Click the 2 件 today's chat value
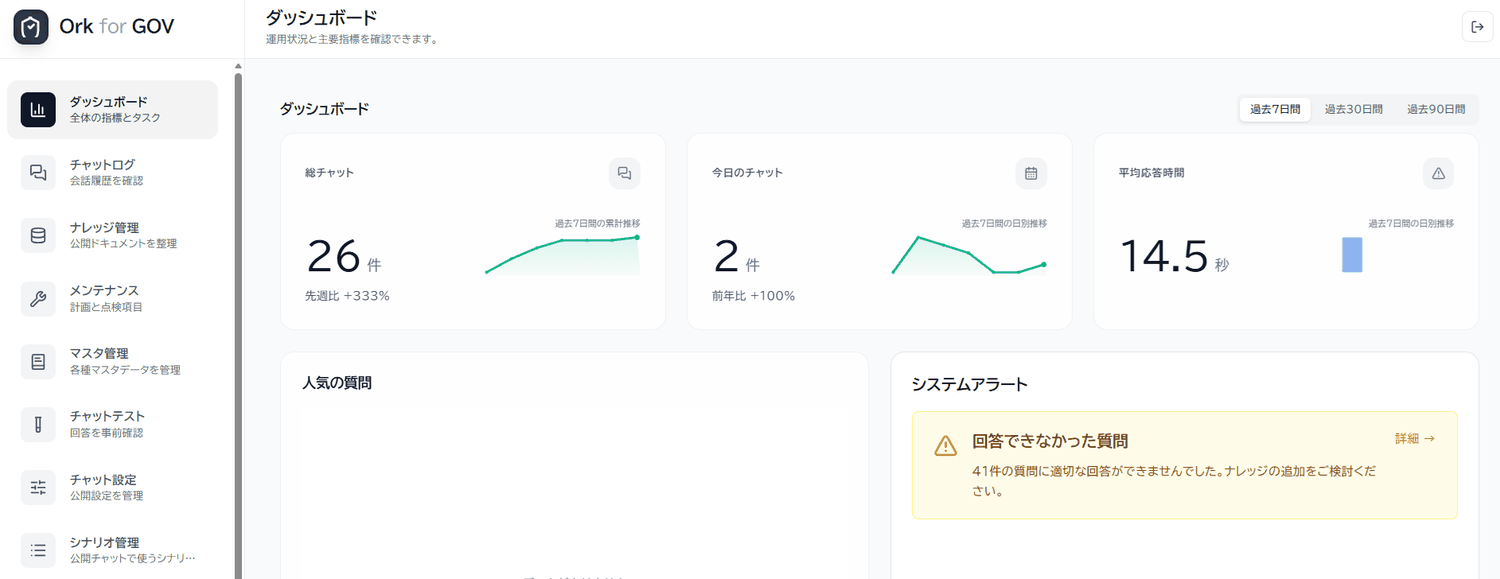The height and width of the screenshot is (579, 1500). click(737, 258)
